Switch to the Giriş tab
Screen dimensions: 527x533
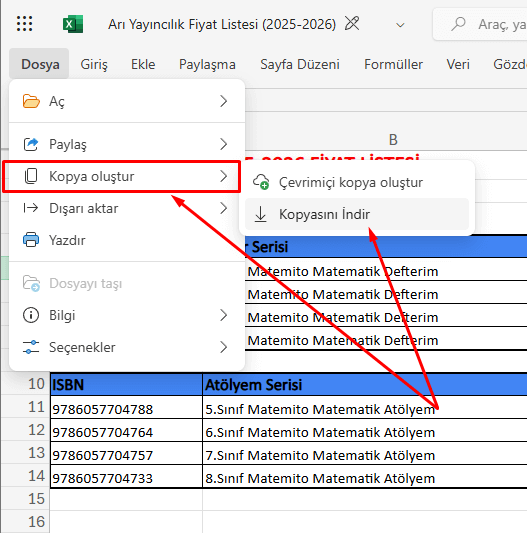point(94,64)
